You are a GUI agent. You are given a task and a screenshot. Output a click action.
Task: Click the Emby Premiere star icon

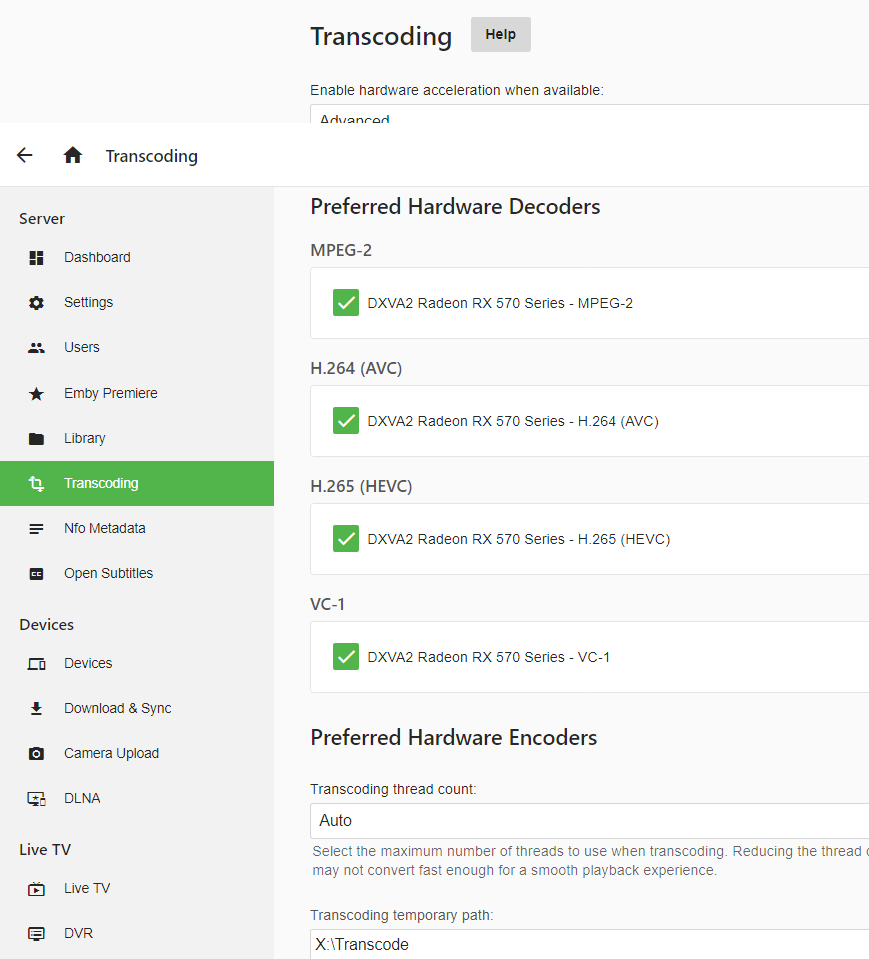point(37,394)
